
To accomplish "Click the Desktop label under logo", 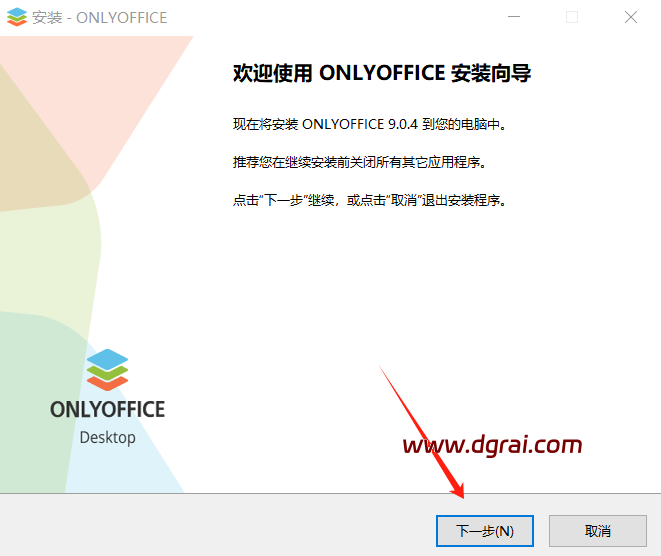I will point(107,437).
